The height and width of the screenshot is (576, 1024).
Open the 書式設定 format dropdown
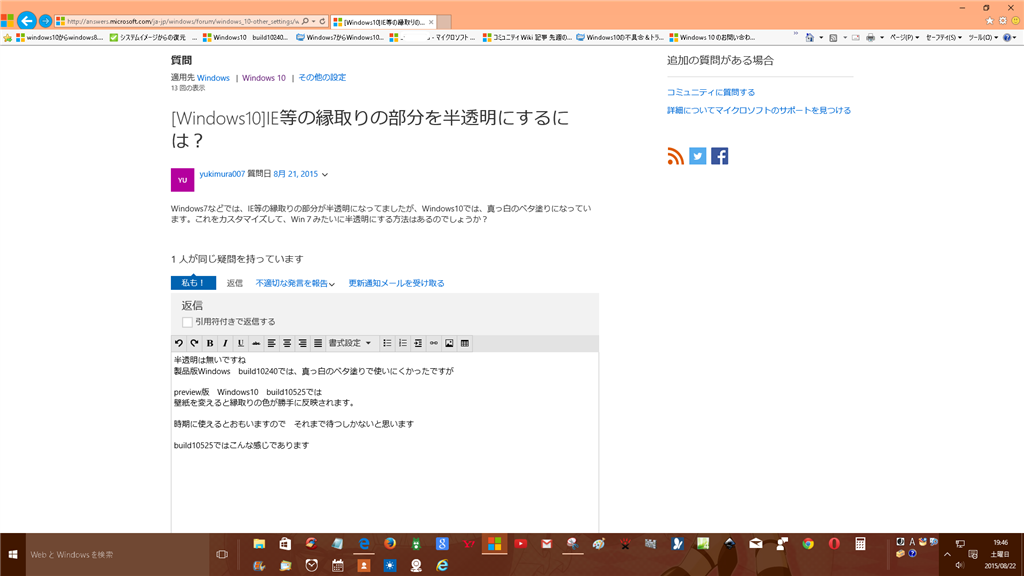[x=350, y=344]
